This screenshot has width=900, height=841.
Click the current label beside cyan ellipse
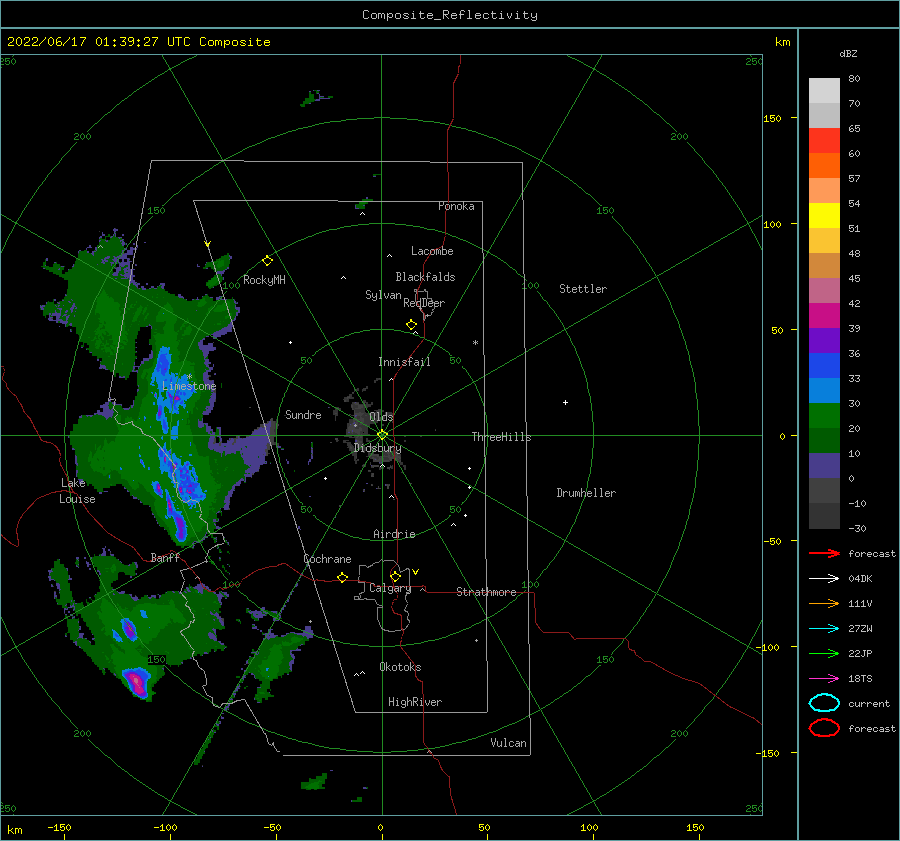point(868,703)
